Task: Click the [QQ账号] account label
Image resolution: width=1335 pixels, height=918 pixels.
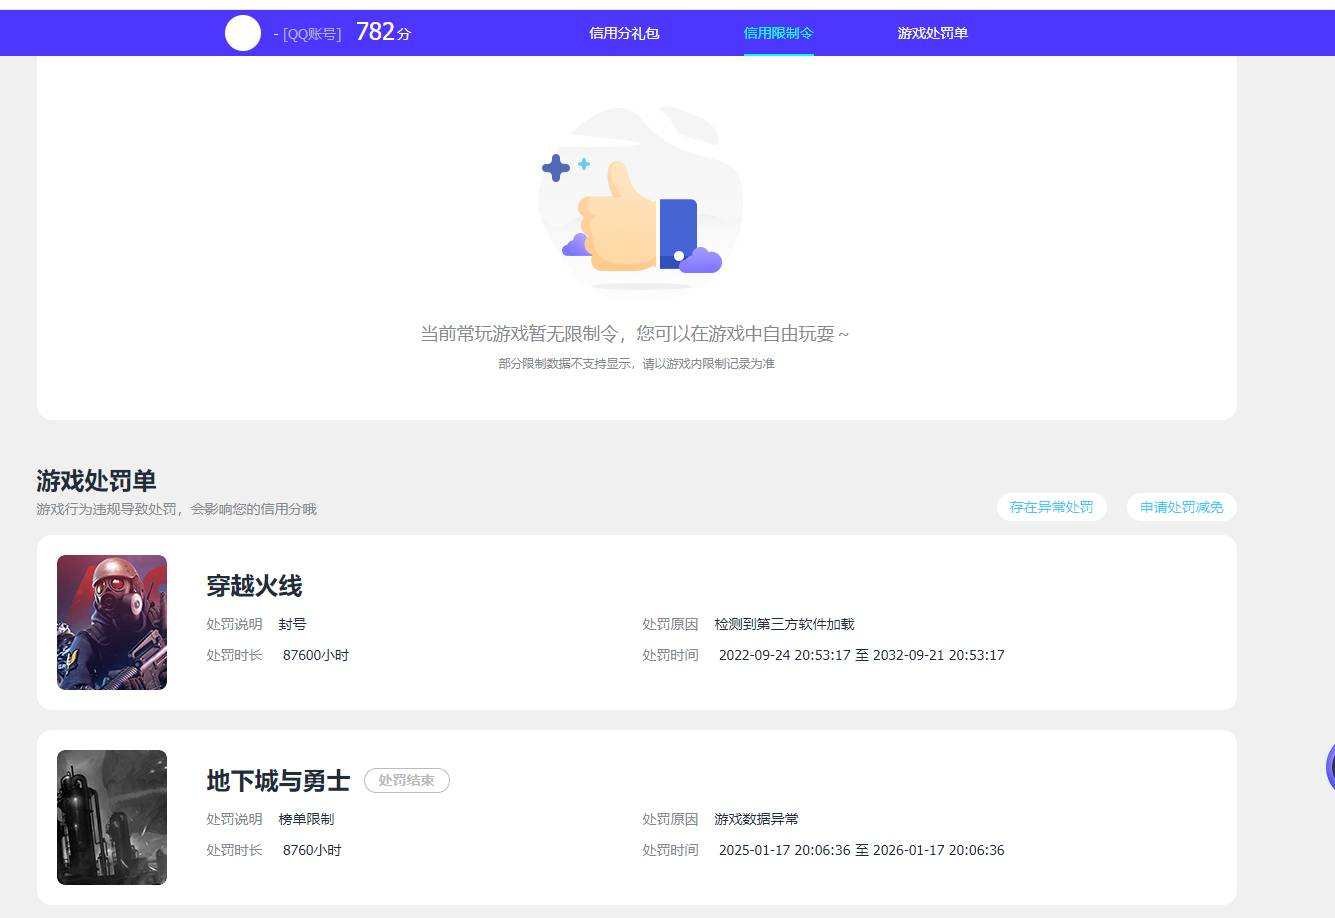Action: point(311,34)
